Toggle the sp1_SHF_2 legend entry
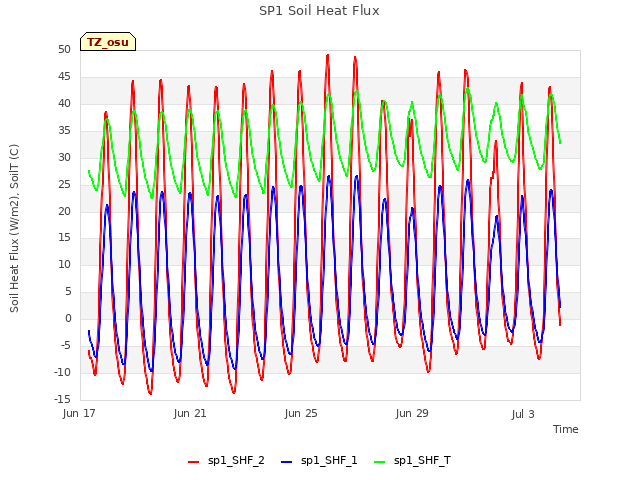 pos(226,461)
